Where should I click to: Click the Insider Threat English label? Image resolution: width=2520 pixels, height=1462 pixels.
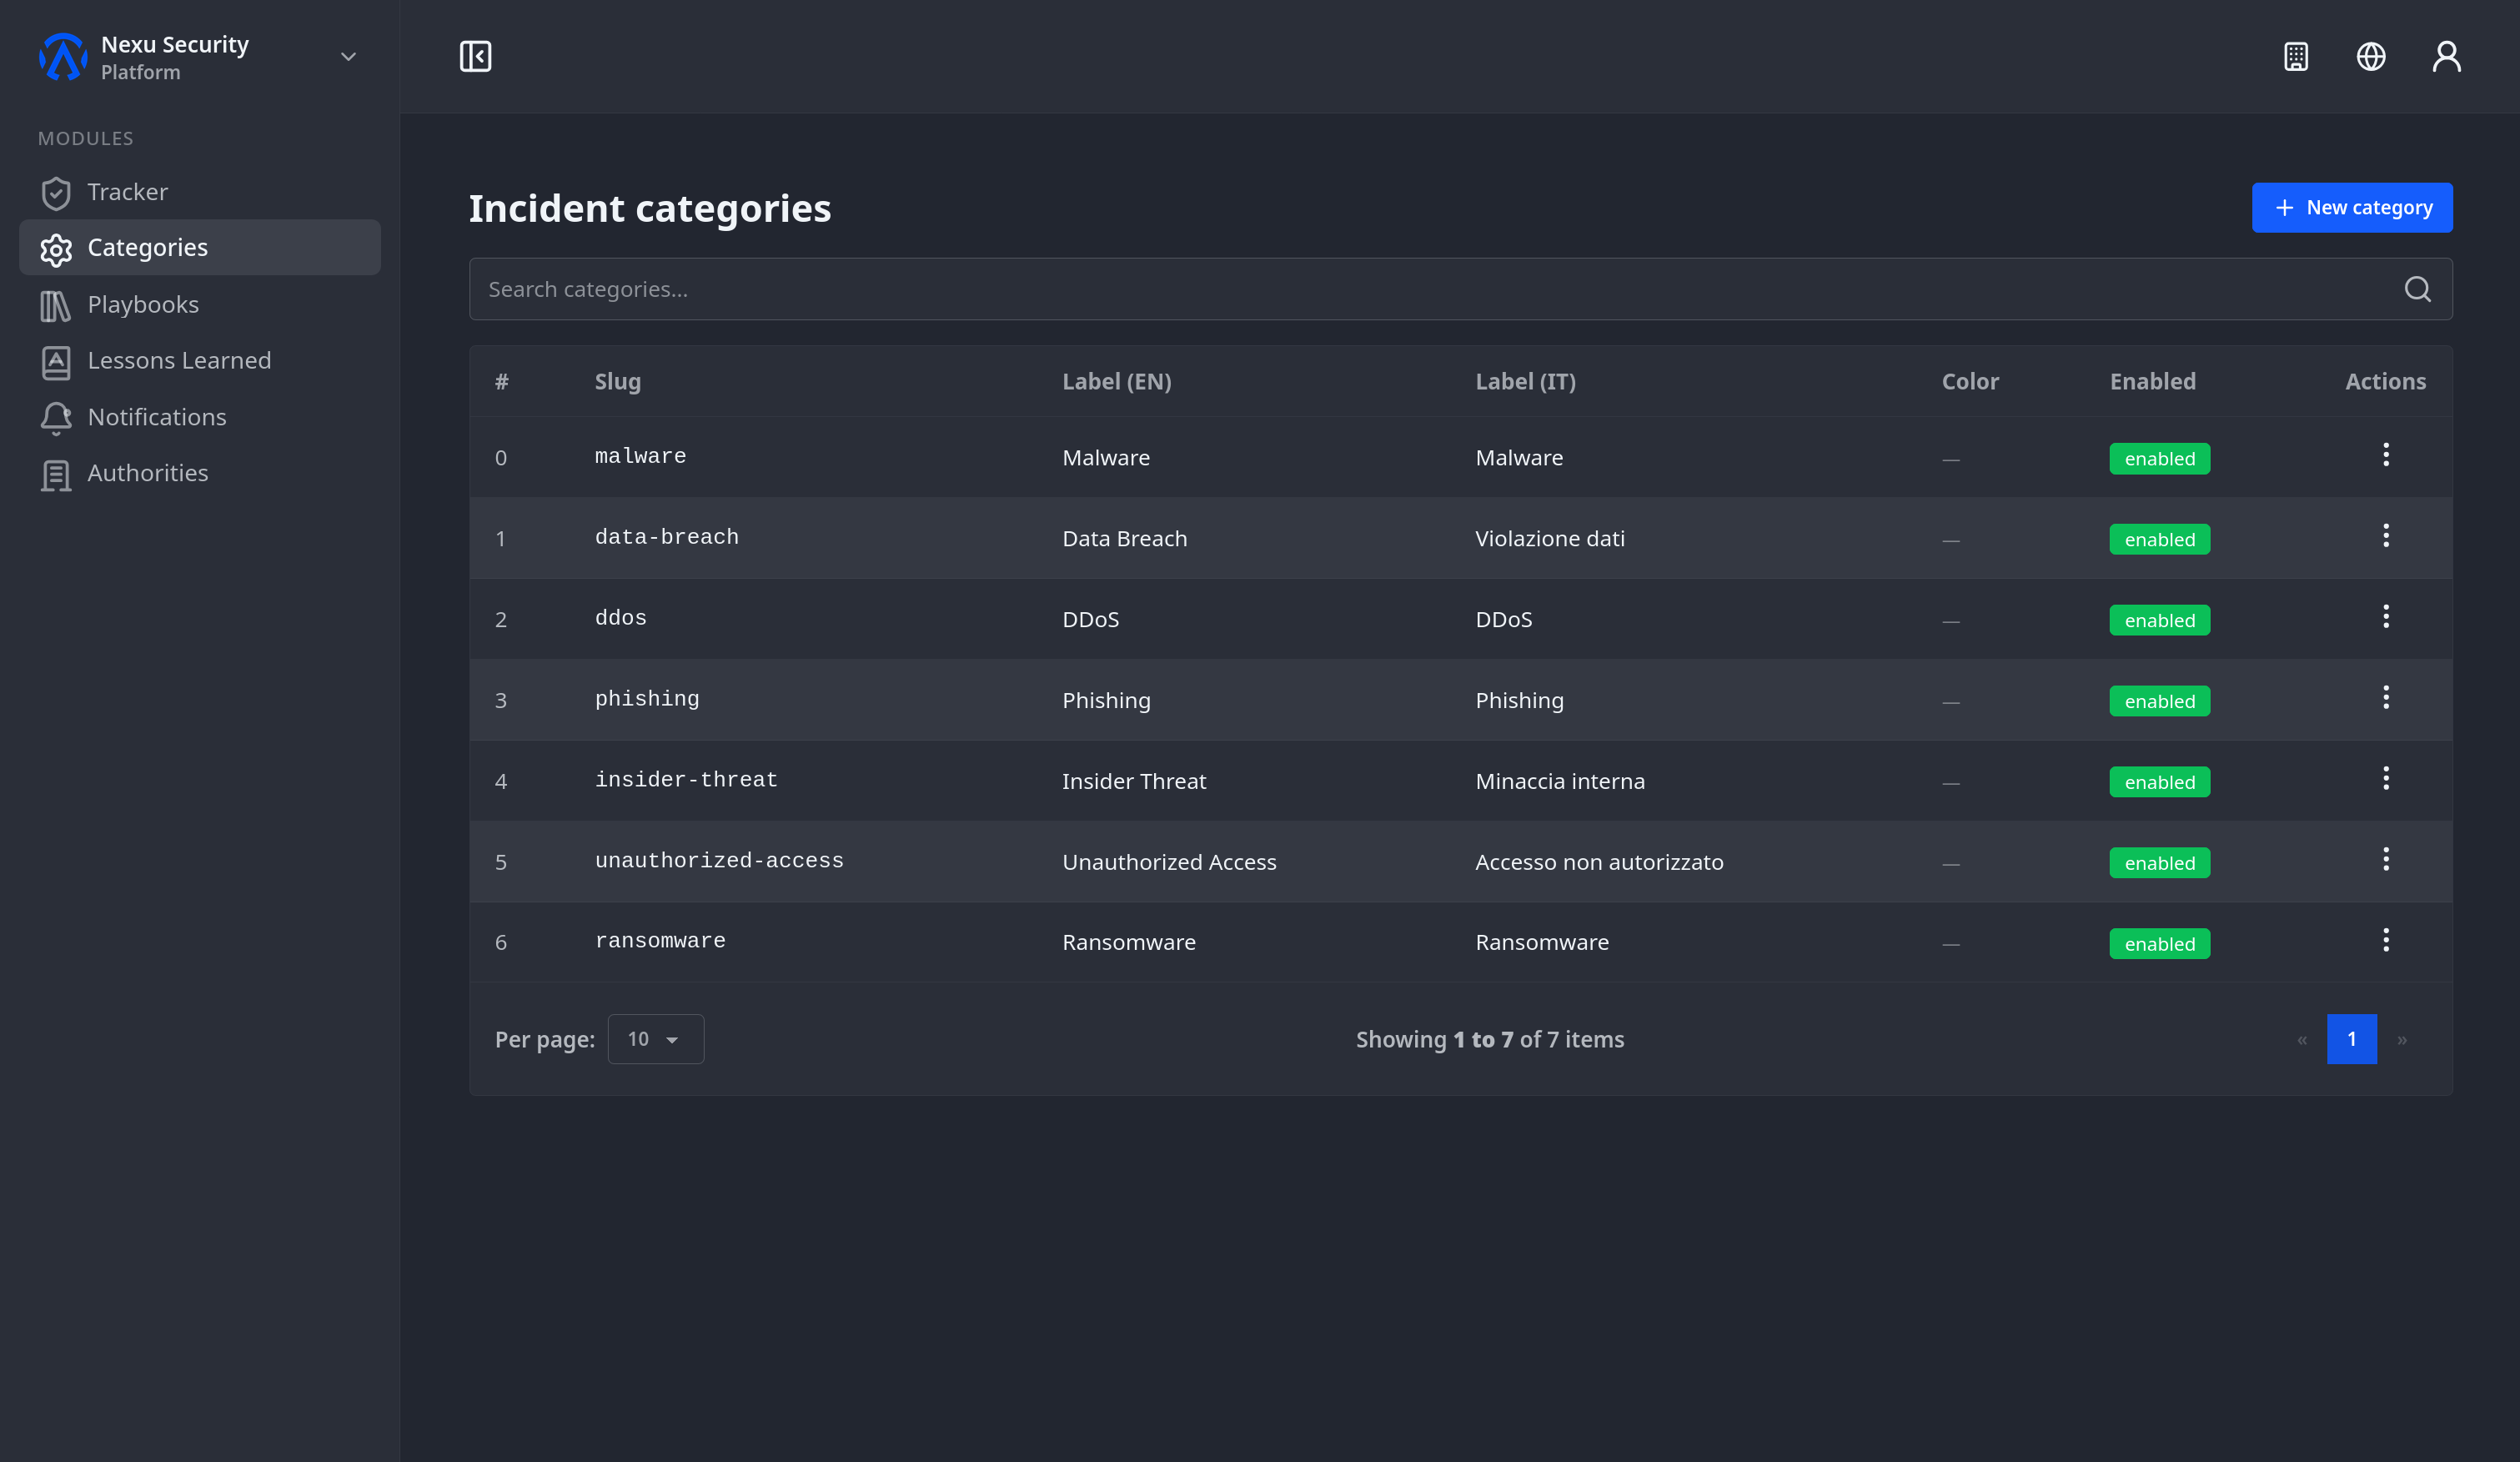[x=1134, y=782]
